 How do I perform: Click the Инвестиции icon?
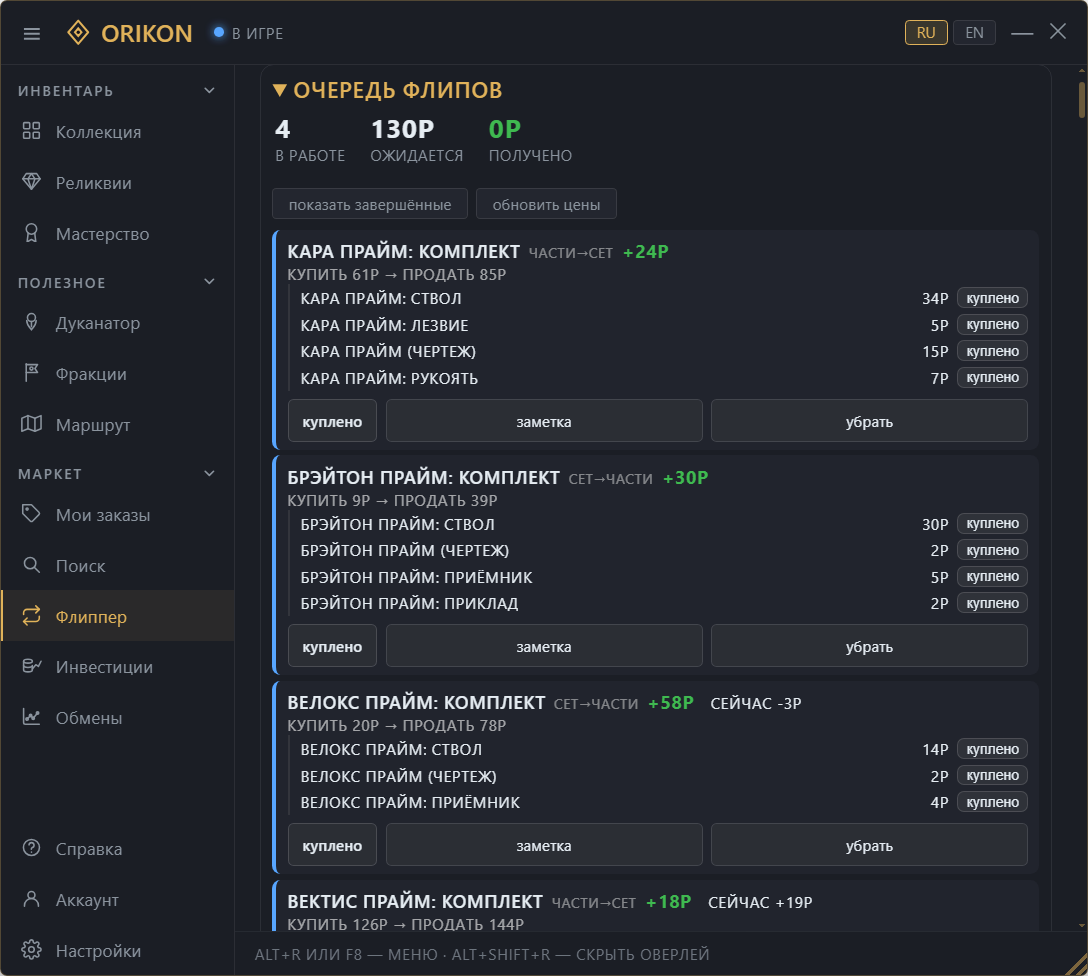[31, 666]
